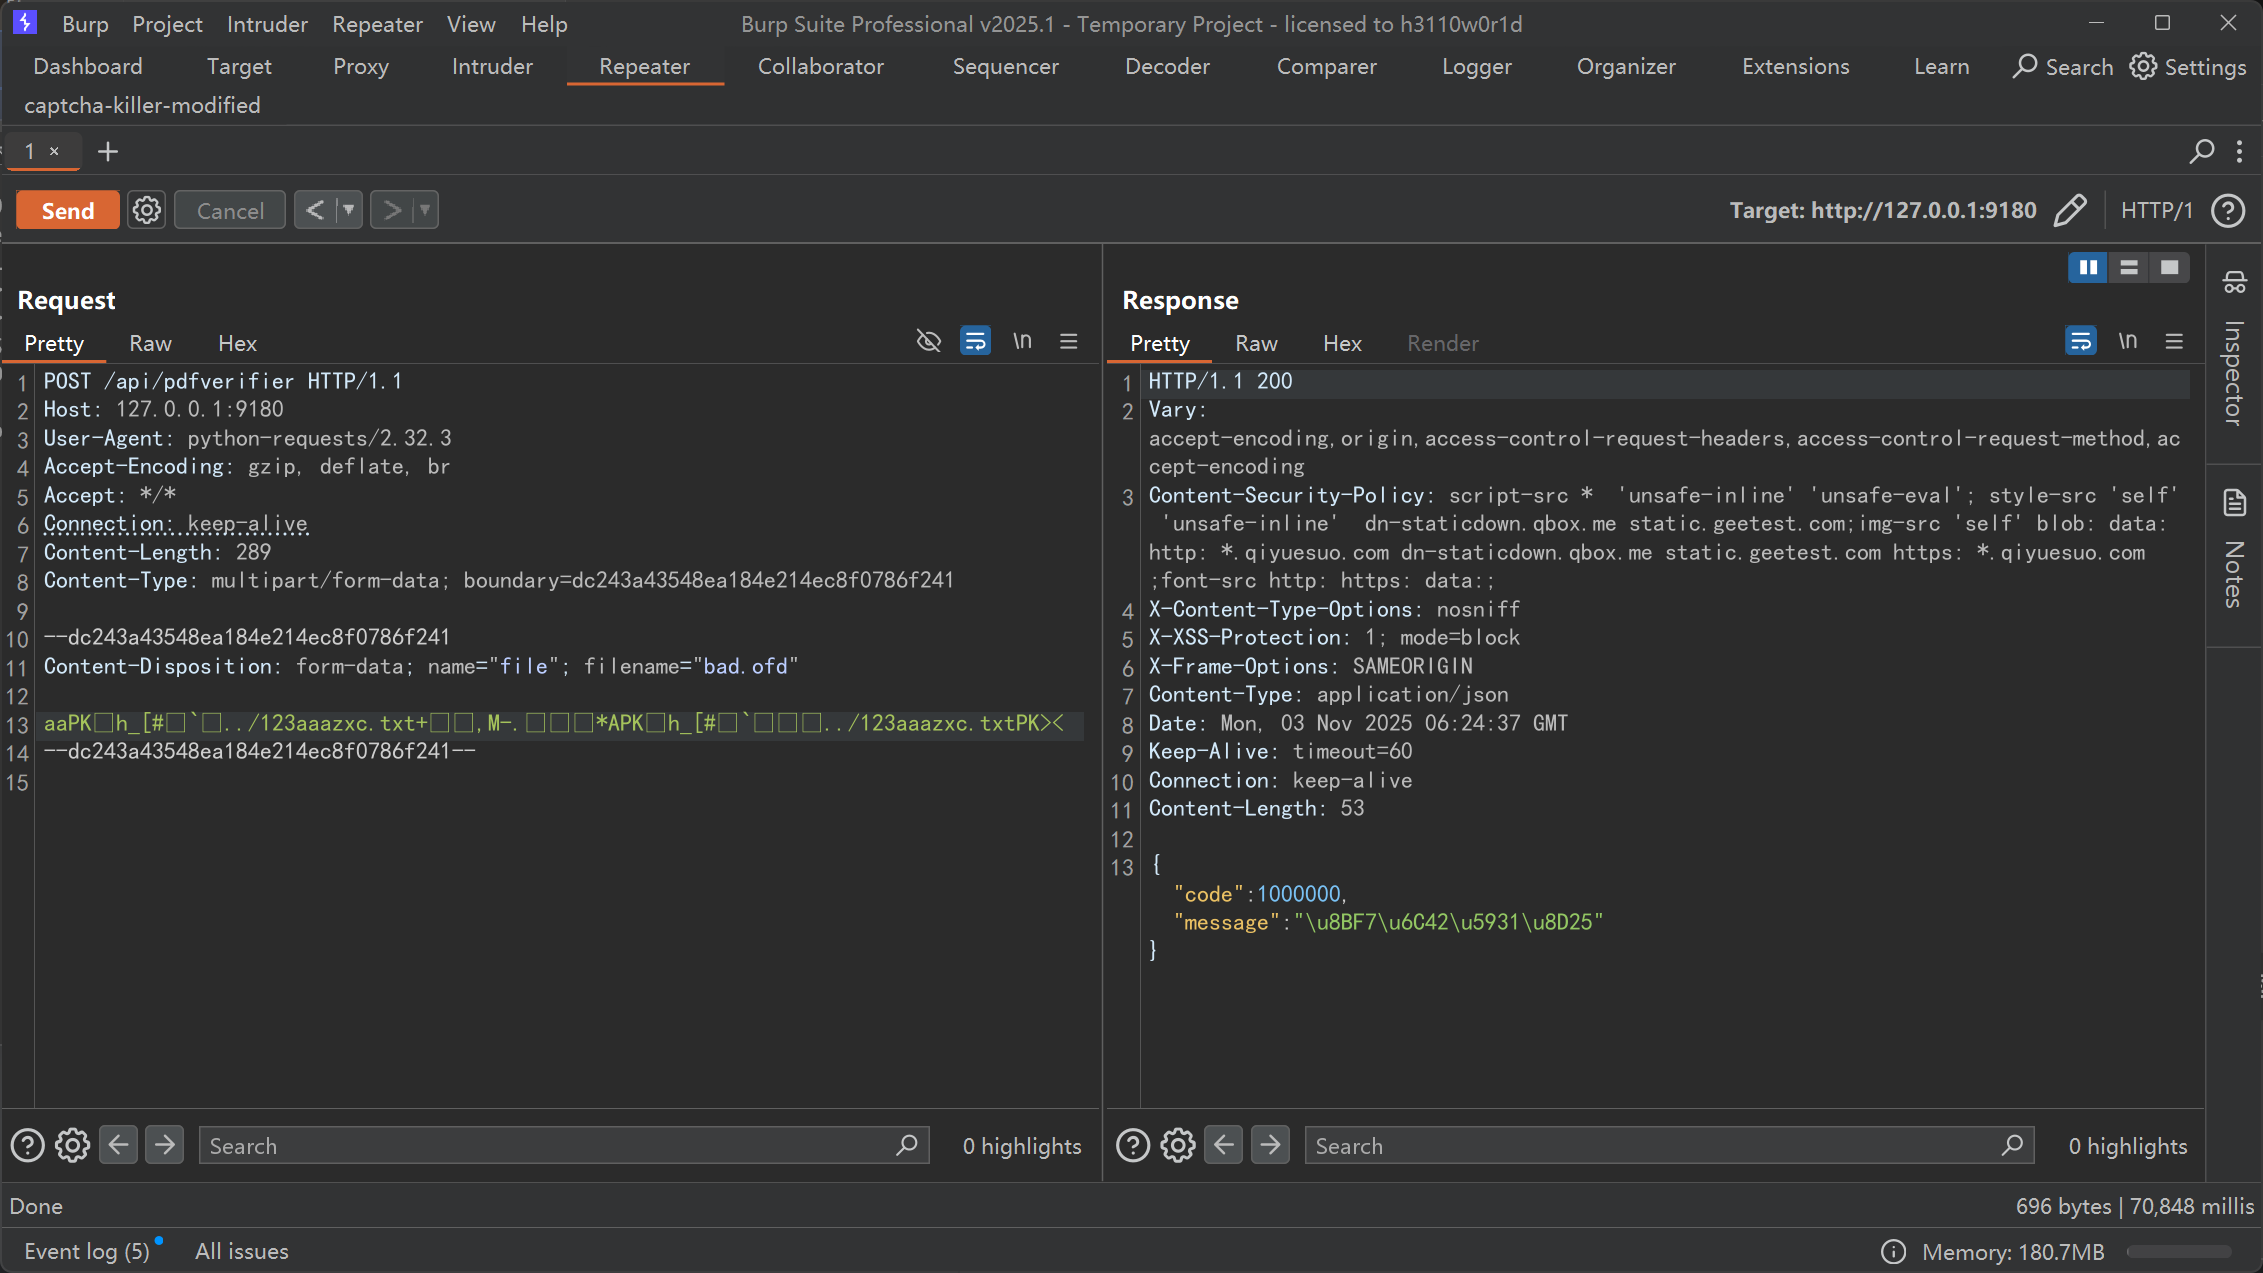Toggle request line wrap button
The image size is (2263, 1273).
(975, 342)
